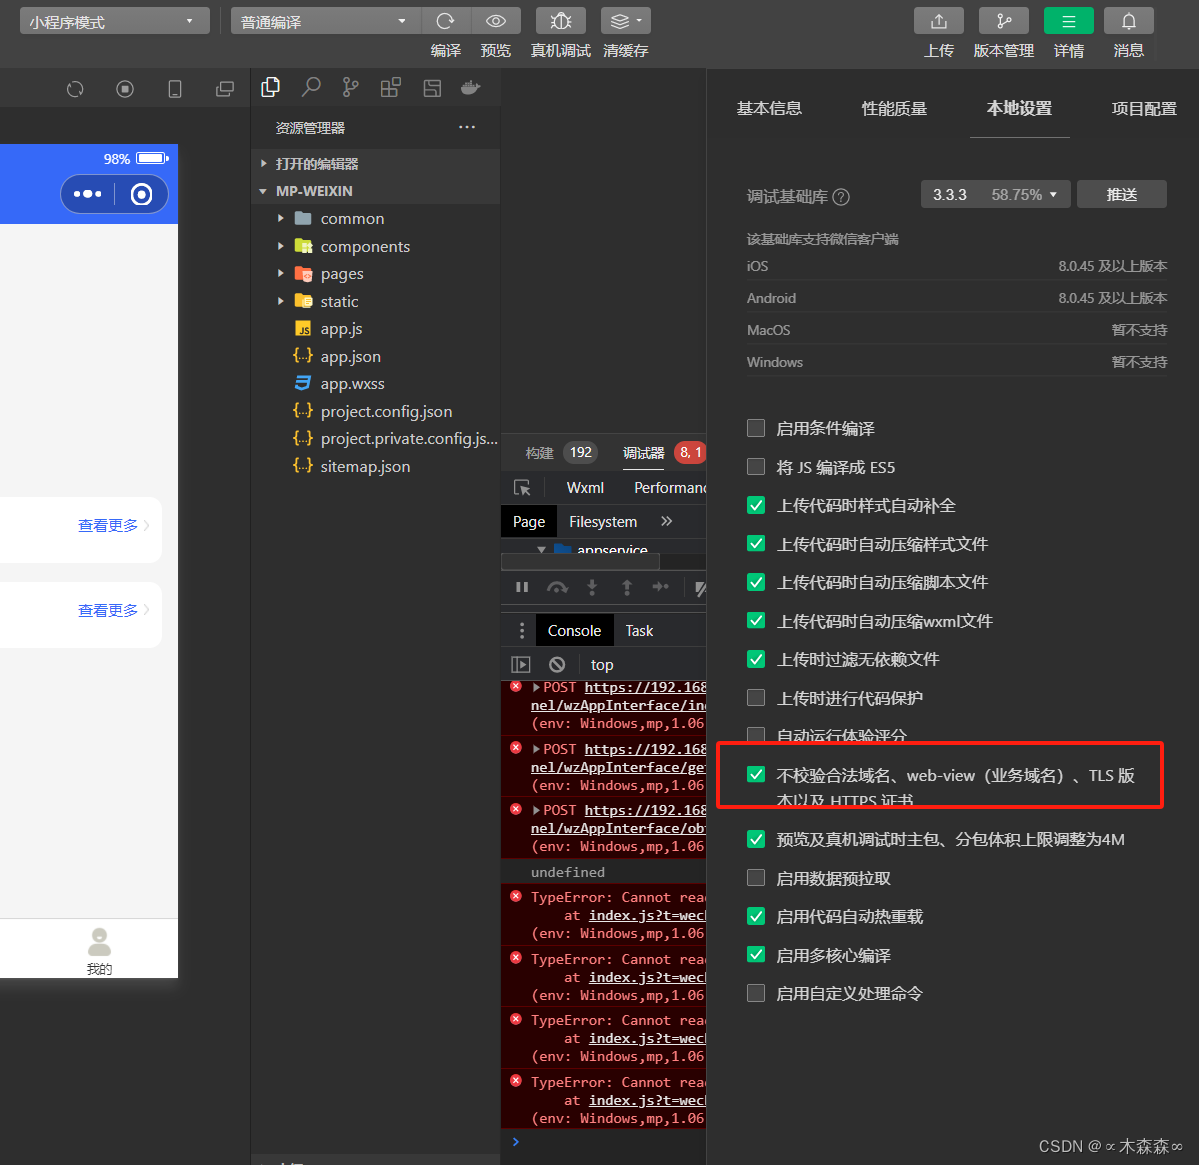Enable the 启用数据预拉取 checkbox
Screen dimensions: 1199x1165
(756, 877)
